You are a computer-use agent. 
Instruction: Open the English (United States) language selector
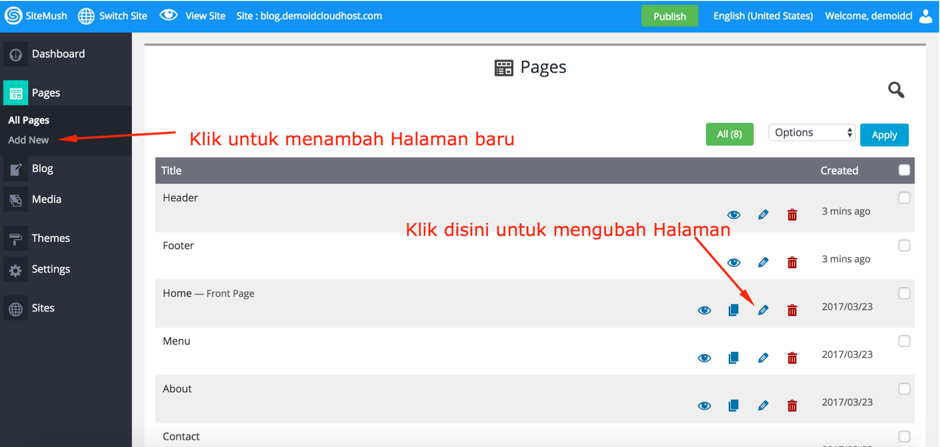763,16
